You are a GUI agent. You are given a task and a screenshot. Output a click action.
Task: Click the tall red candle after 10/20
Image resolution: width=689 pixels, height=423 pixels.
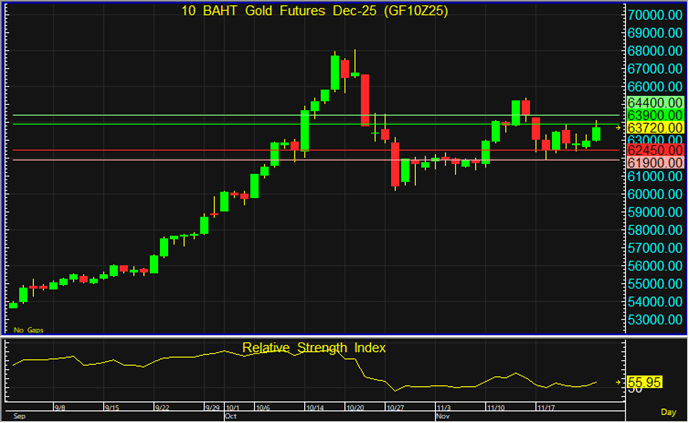pyautogui.click(x=365, y=99)
